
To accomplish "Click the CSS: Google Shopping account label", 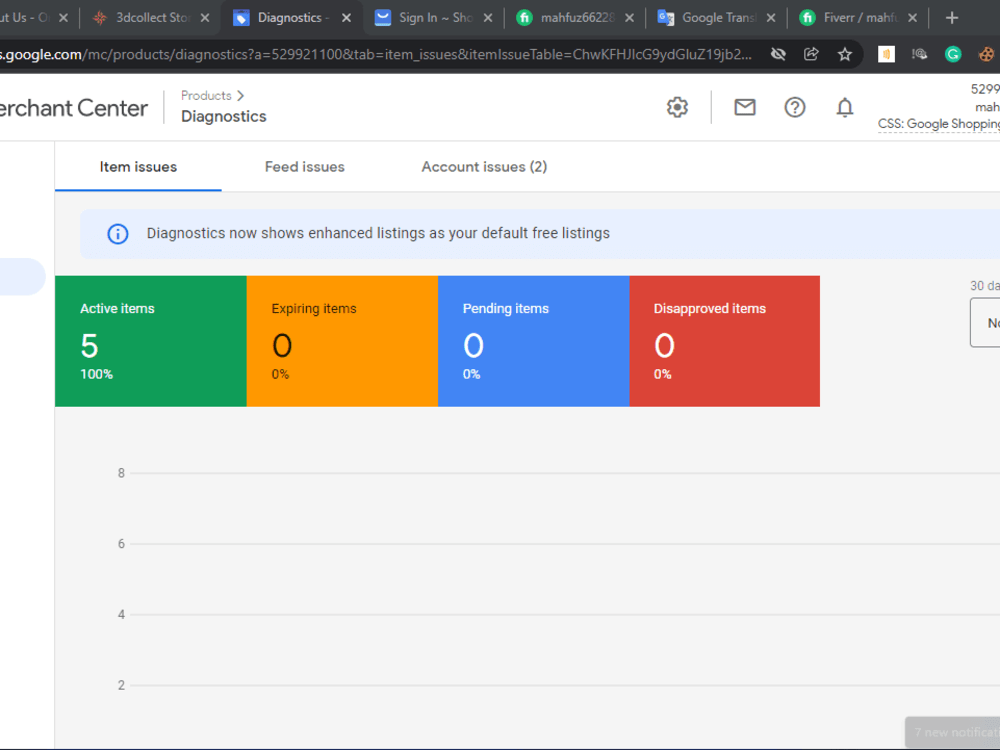I will (939, 124).
